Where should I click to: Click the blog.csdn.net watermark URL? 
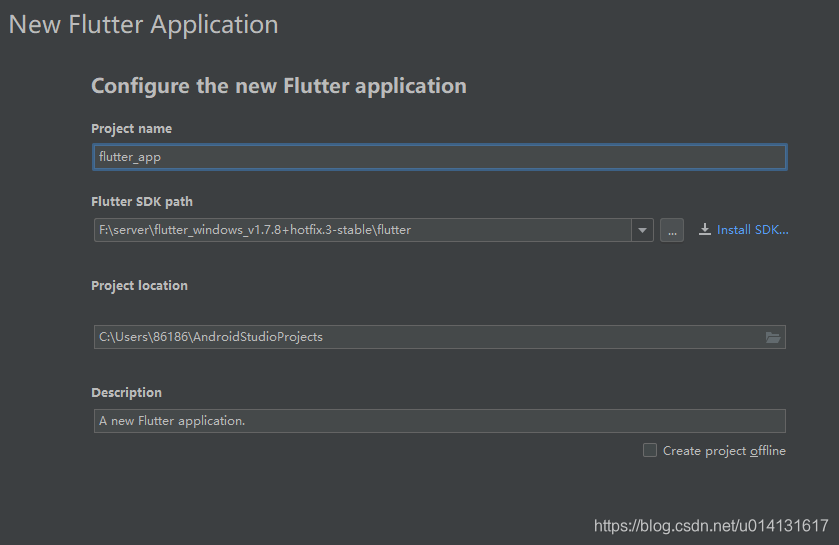[x=711, y=526]
